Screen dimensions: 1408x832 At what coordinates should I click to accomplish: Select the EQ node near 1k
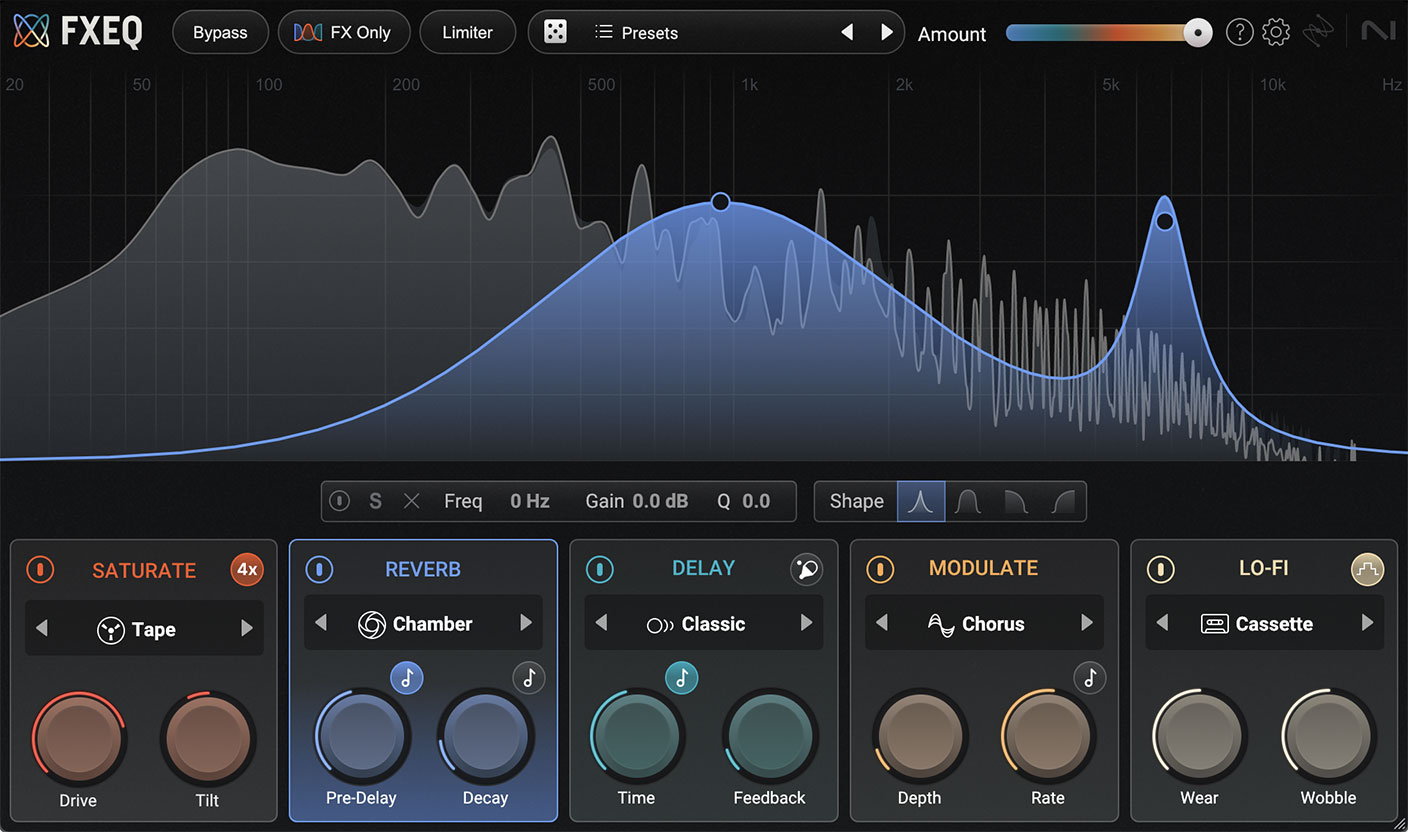[x=720, y=202]
